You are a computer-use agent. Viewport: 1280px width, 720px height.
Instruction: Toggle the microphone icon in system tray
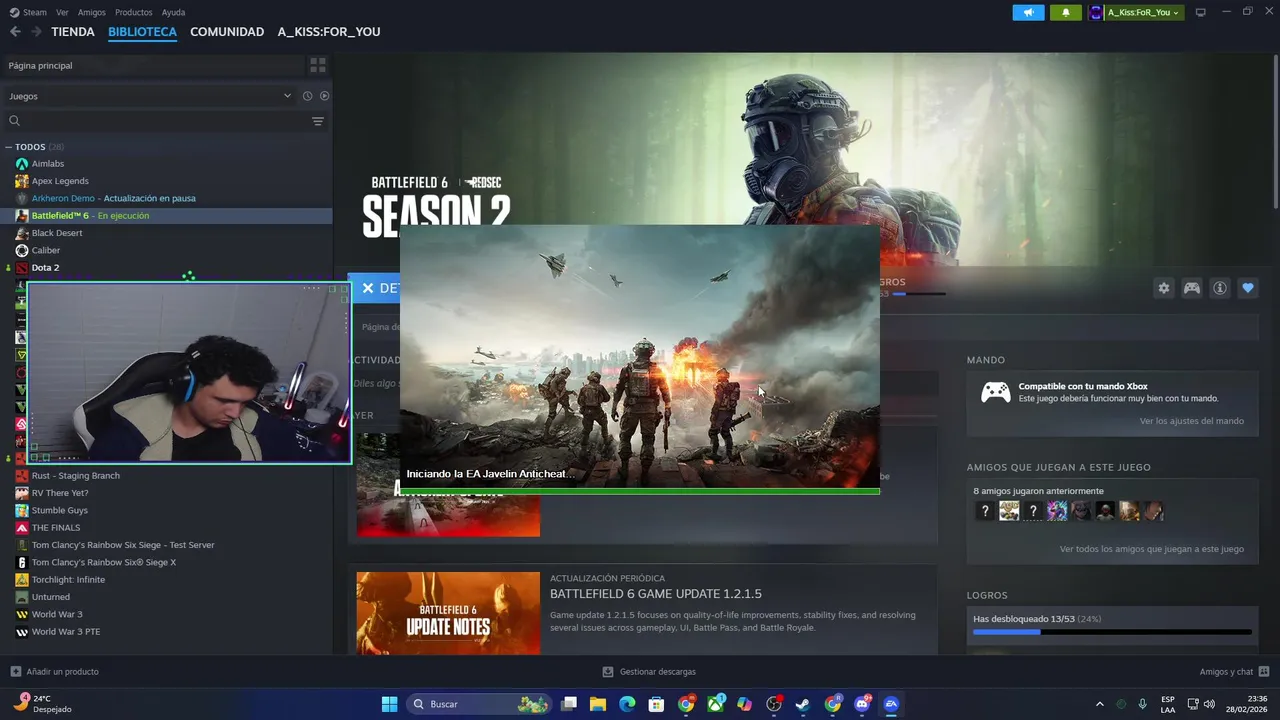[x=1142, y=704]
